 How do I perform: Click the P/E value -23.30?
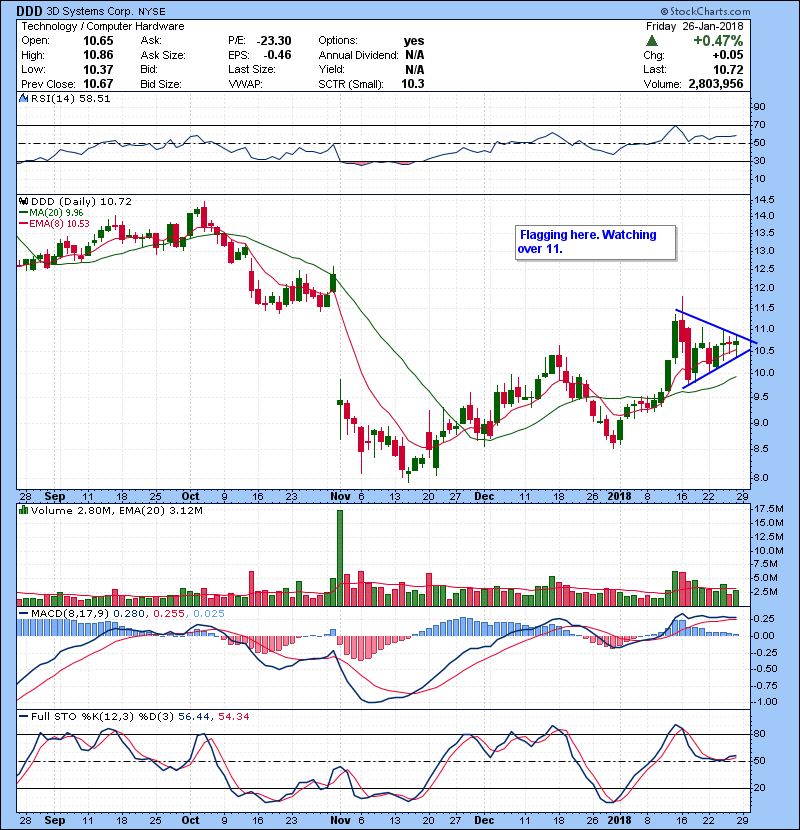(274, 41)
